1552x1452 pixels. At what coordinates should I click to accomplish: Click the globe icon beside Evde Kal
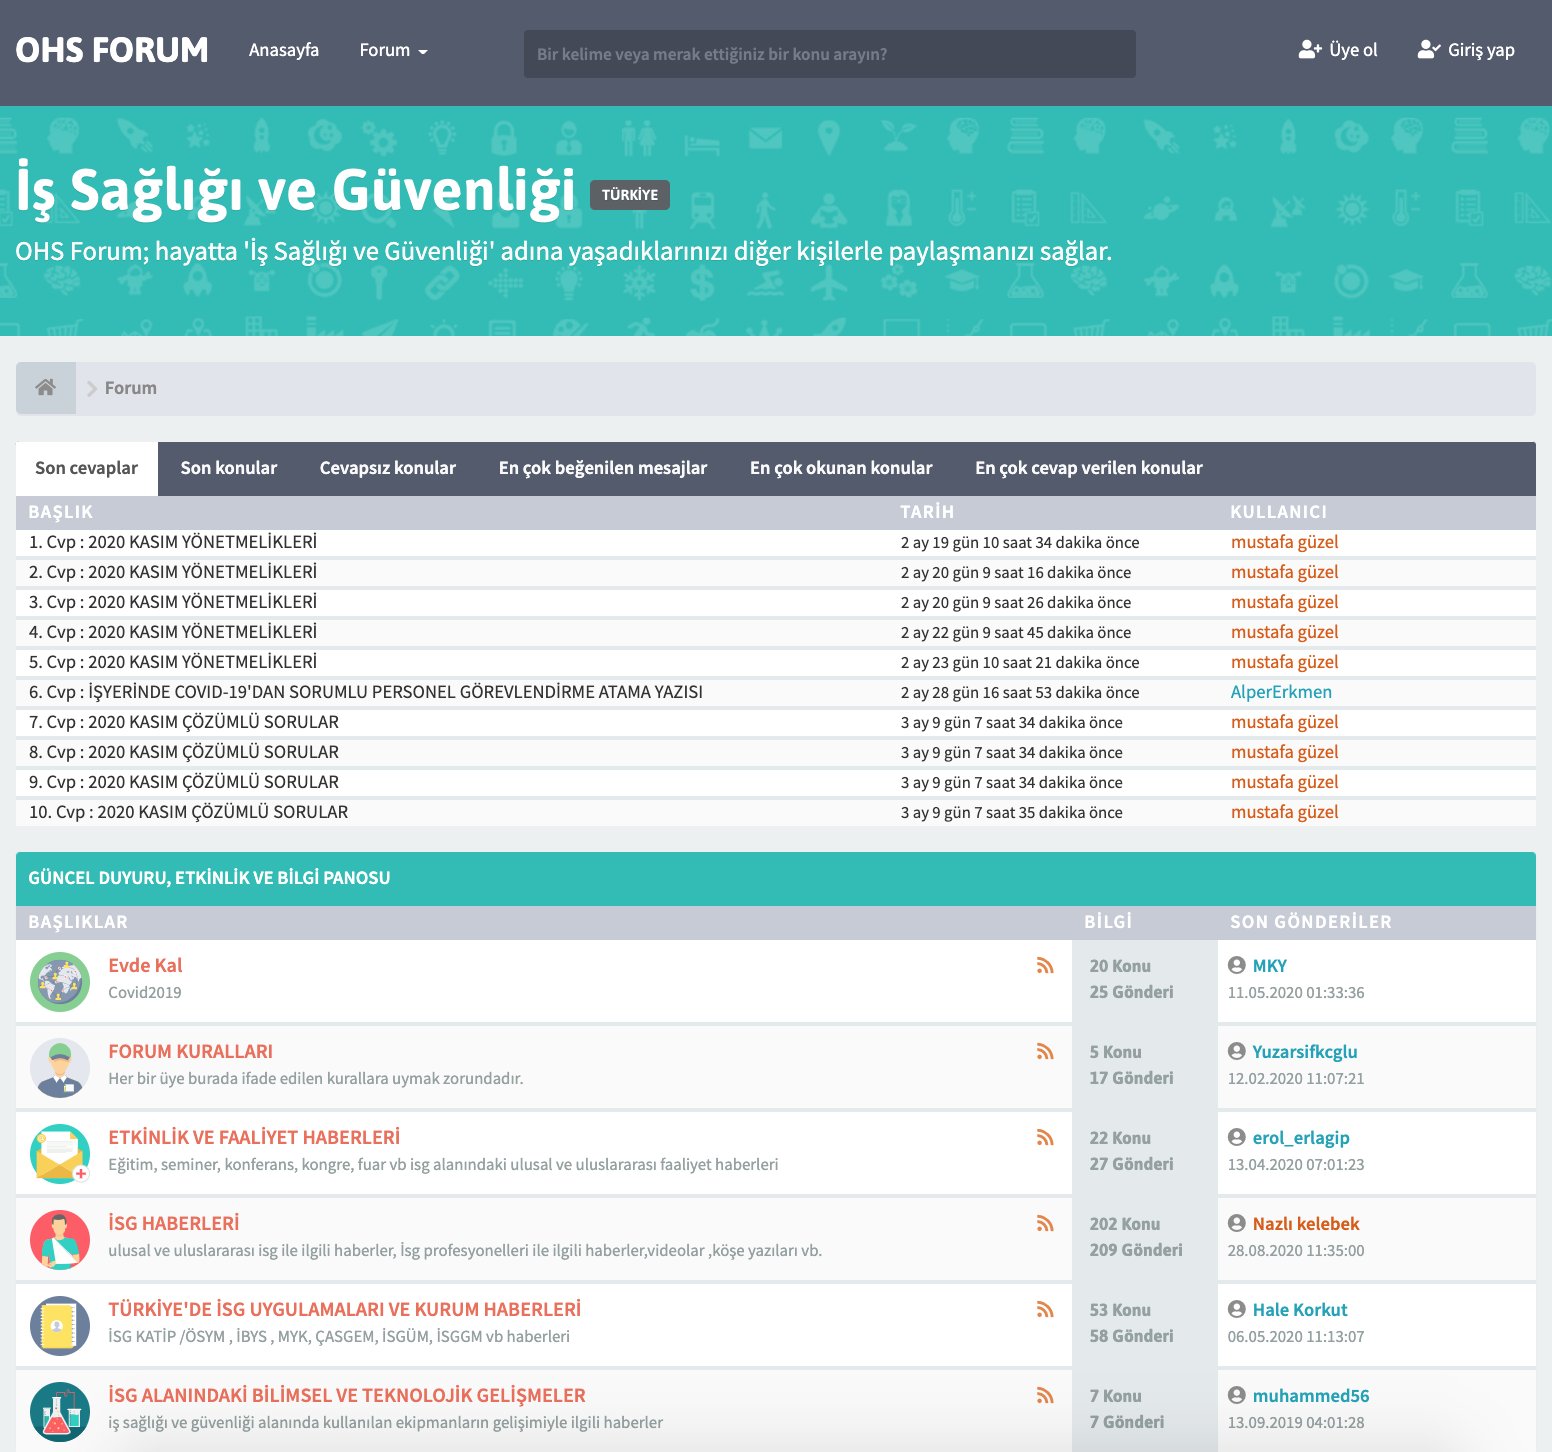(60, 979)
